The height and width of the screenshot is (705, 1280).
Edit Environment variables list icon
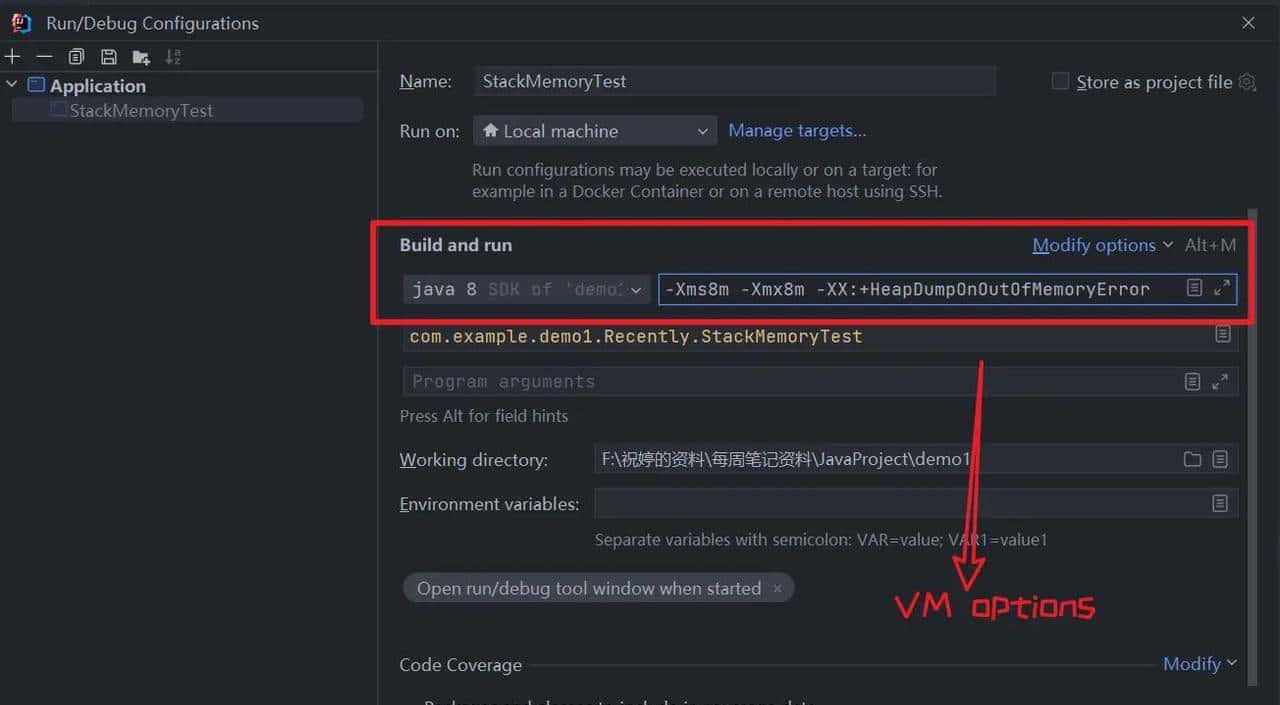point(1220,503)
